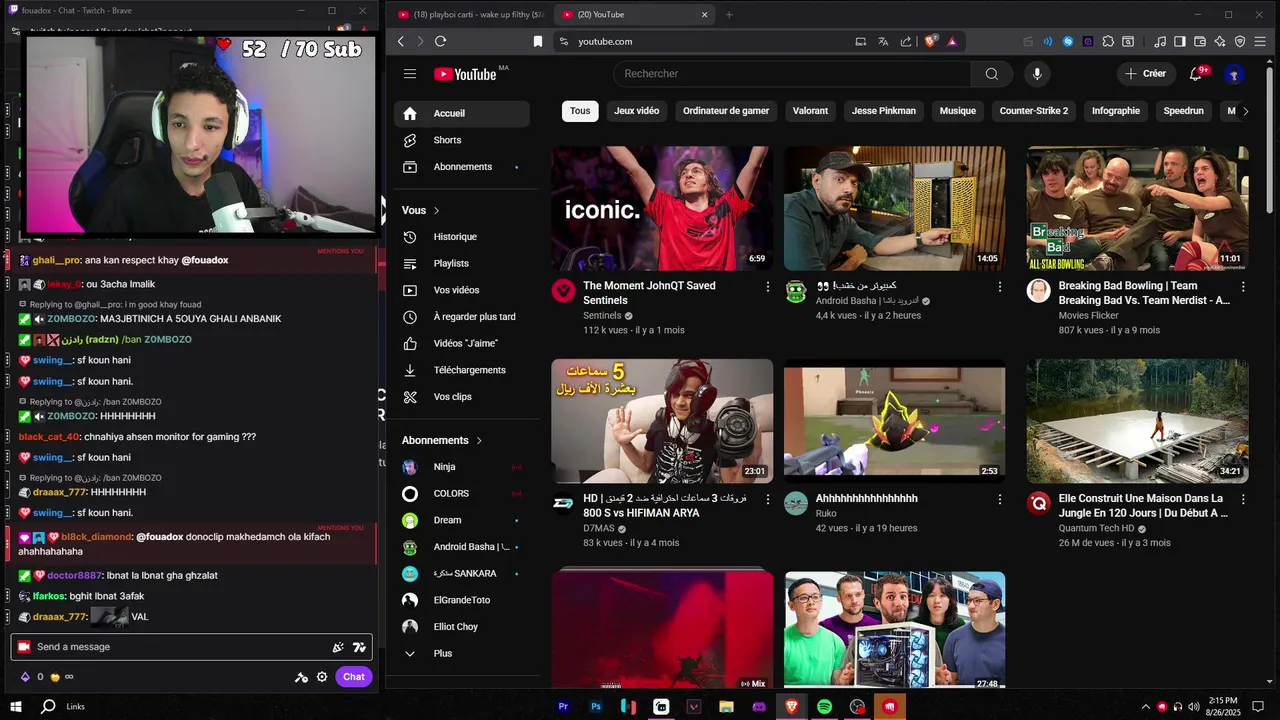
Task: Go back with the browser back arrow
Action: point(401,41)
